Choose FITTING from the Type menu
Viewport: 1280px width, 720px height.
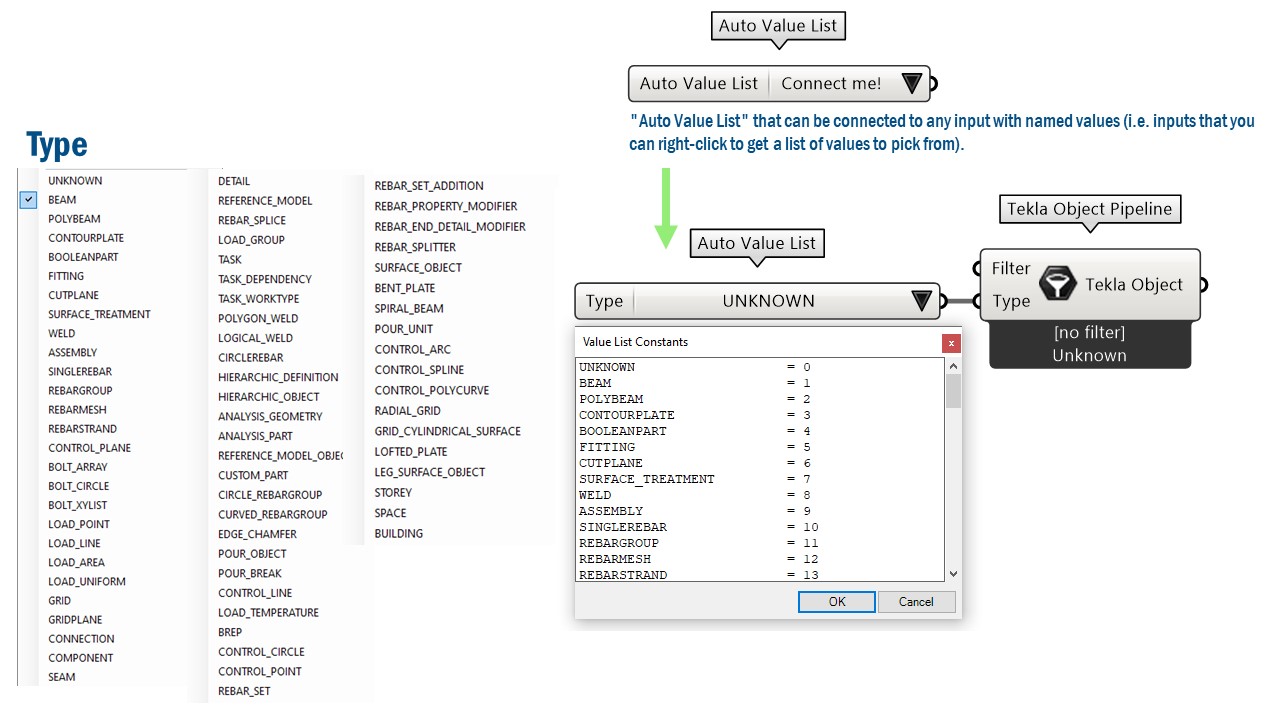click(66, 276)
